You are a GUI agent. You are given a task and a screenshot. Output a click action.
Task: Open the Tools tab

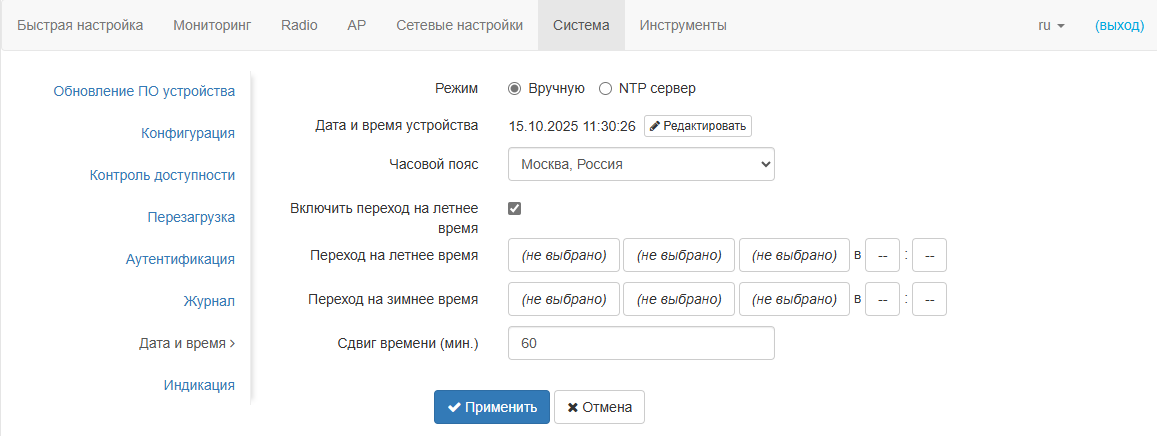(683, 25)
